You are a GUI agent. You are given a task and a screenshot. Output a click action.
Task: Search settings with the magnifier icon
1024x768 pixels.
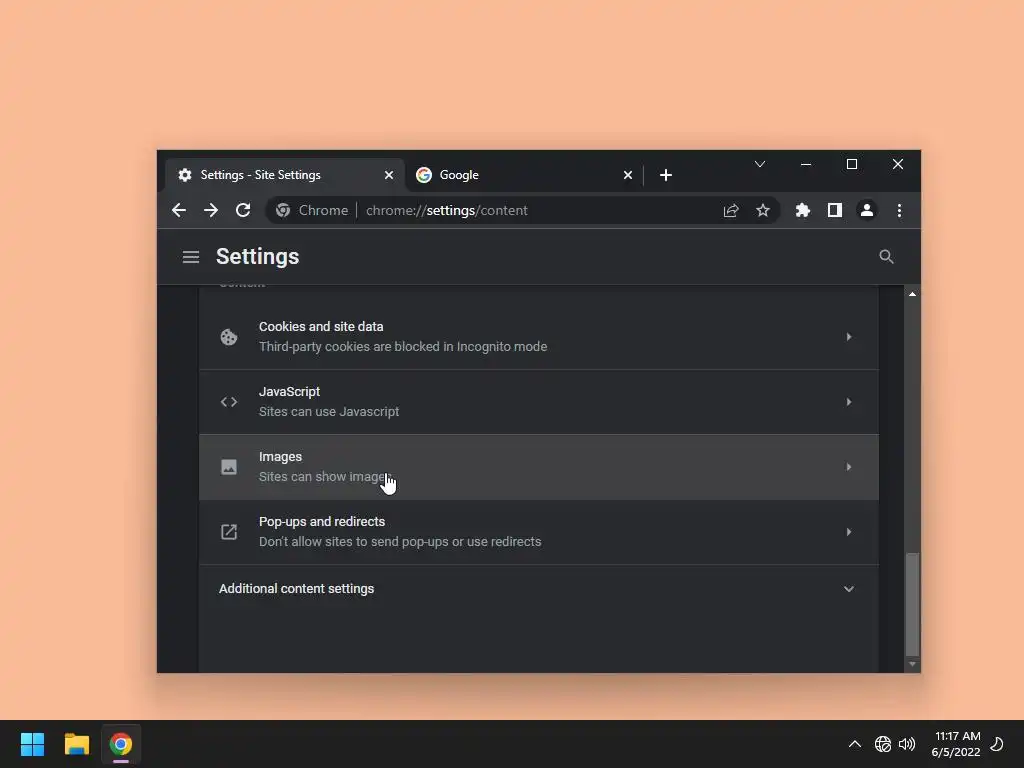pos(886,257)
